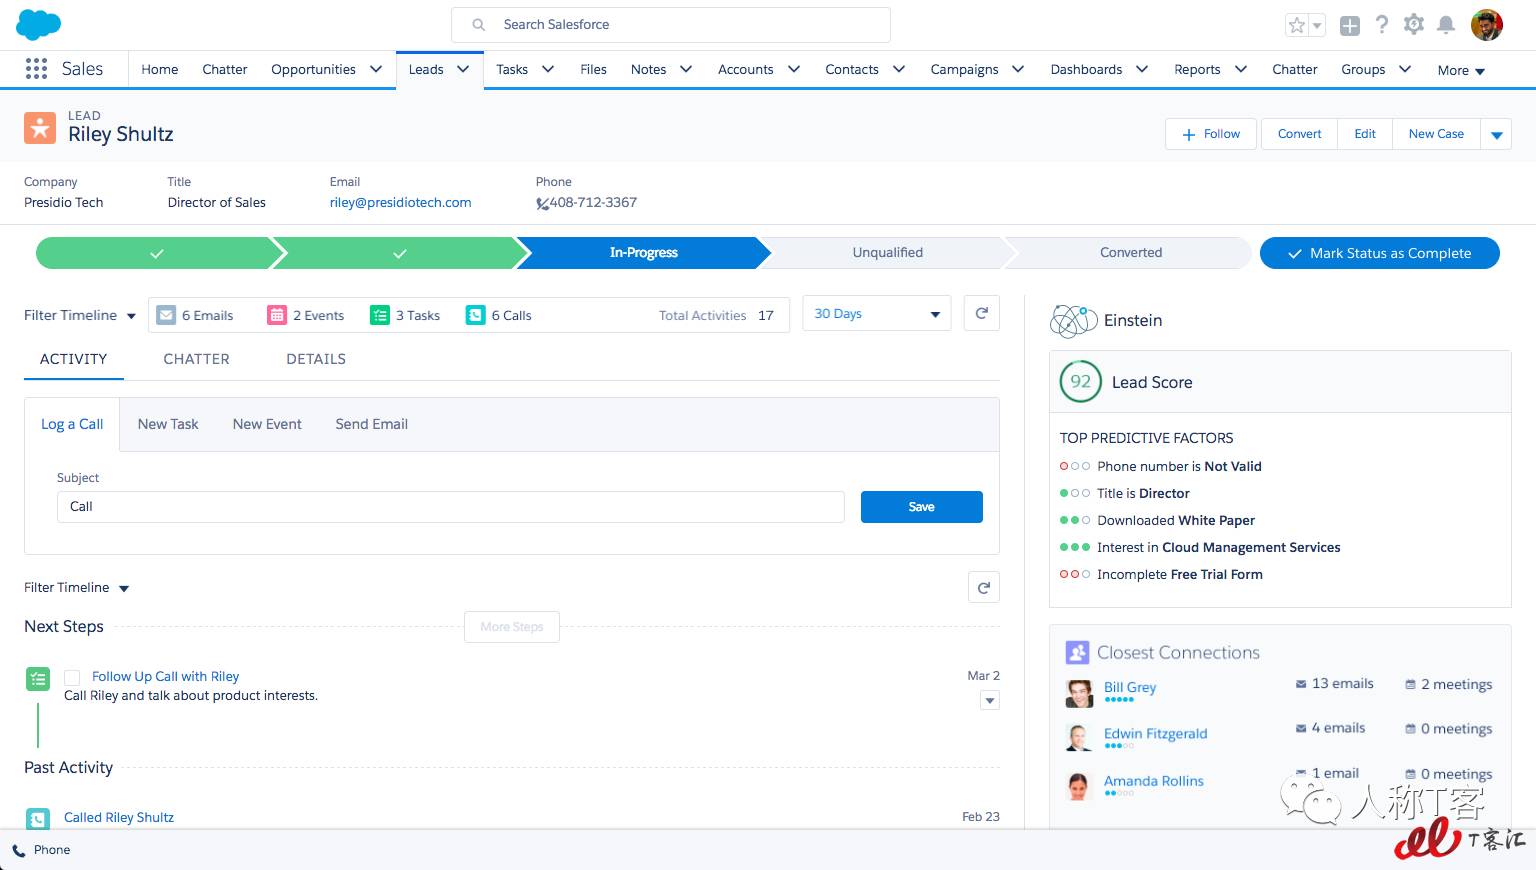Select the Send Email tab

(371, 424)
